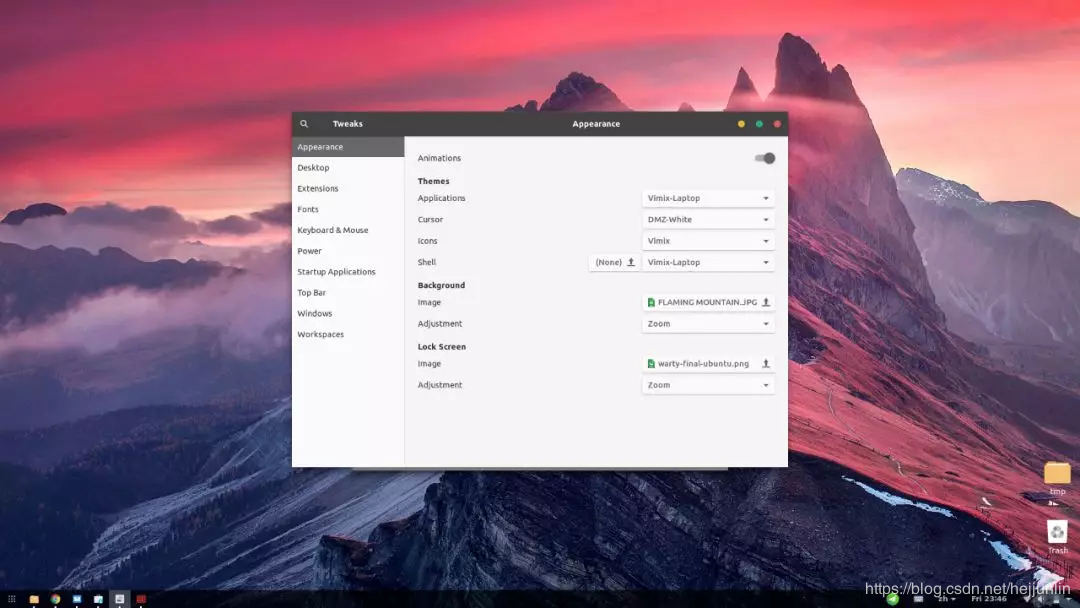Open the Applications theme dropdown

[x=708, y=198]
